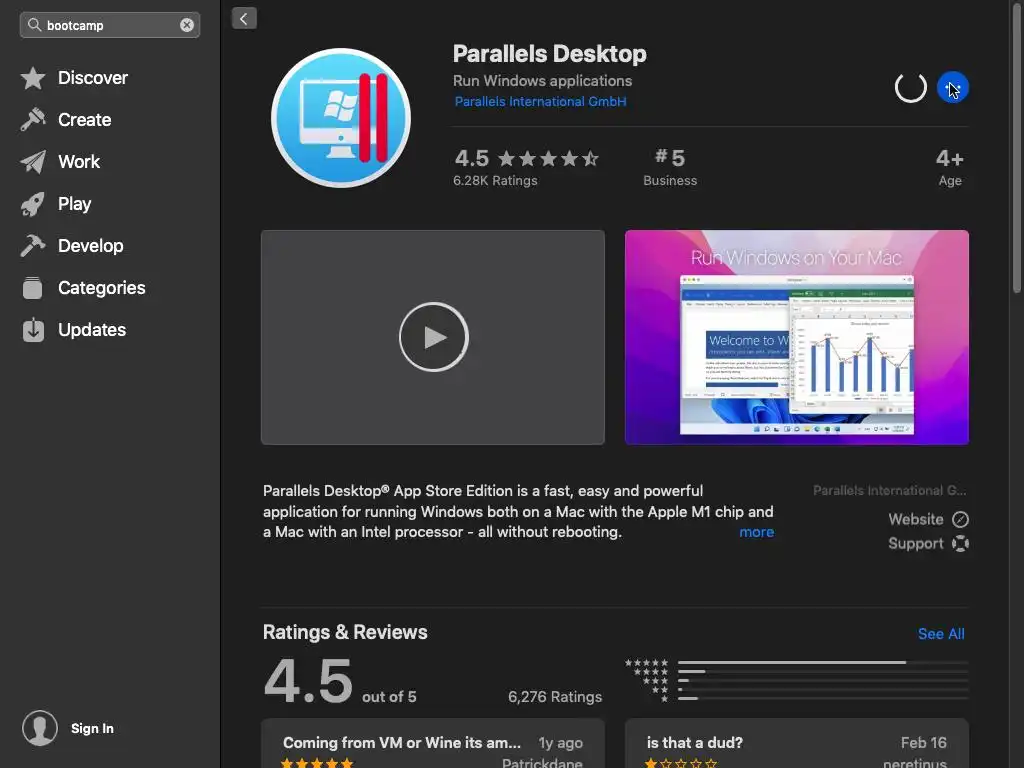
Task: Click the 4+ Age rating
Action: point(950,167)
